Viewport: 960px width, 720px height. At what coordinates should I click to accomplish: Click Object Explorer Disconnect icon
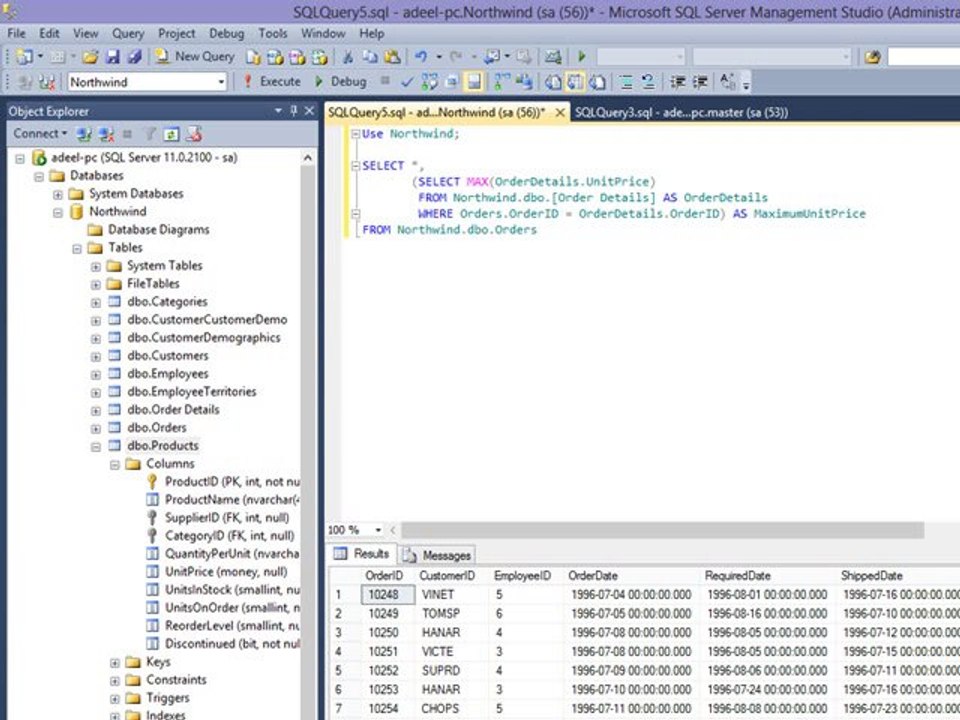point(106,133)
